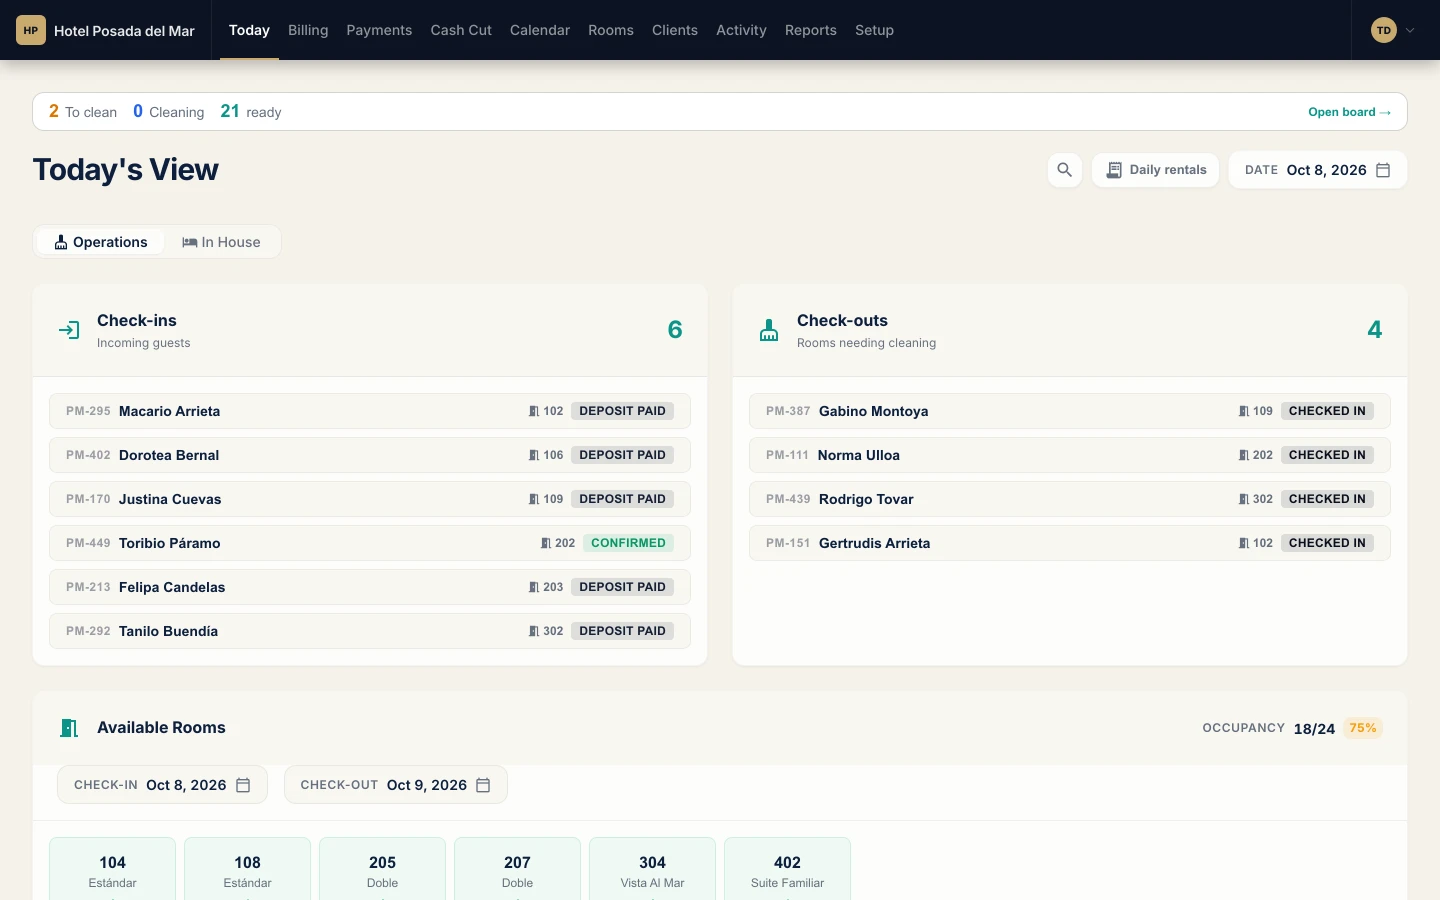1440x900 pixels.
Task: Open Macario Arrieta's check-in reservation
Action: point(370,411)
